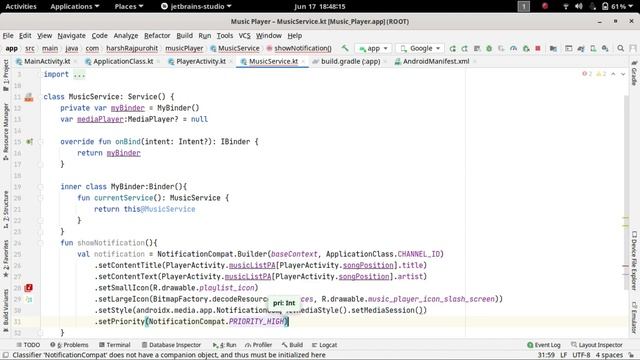Screen dimensions: 640x360
Task: Open the TODO tool window
Action: (x=28, y=345)
